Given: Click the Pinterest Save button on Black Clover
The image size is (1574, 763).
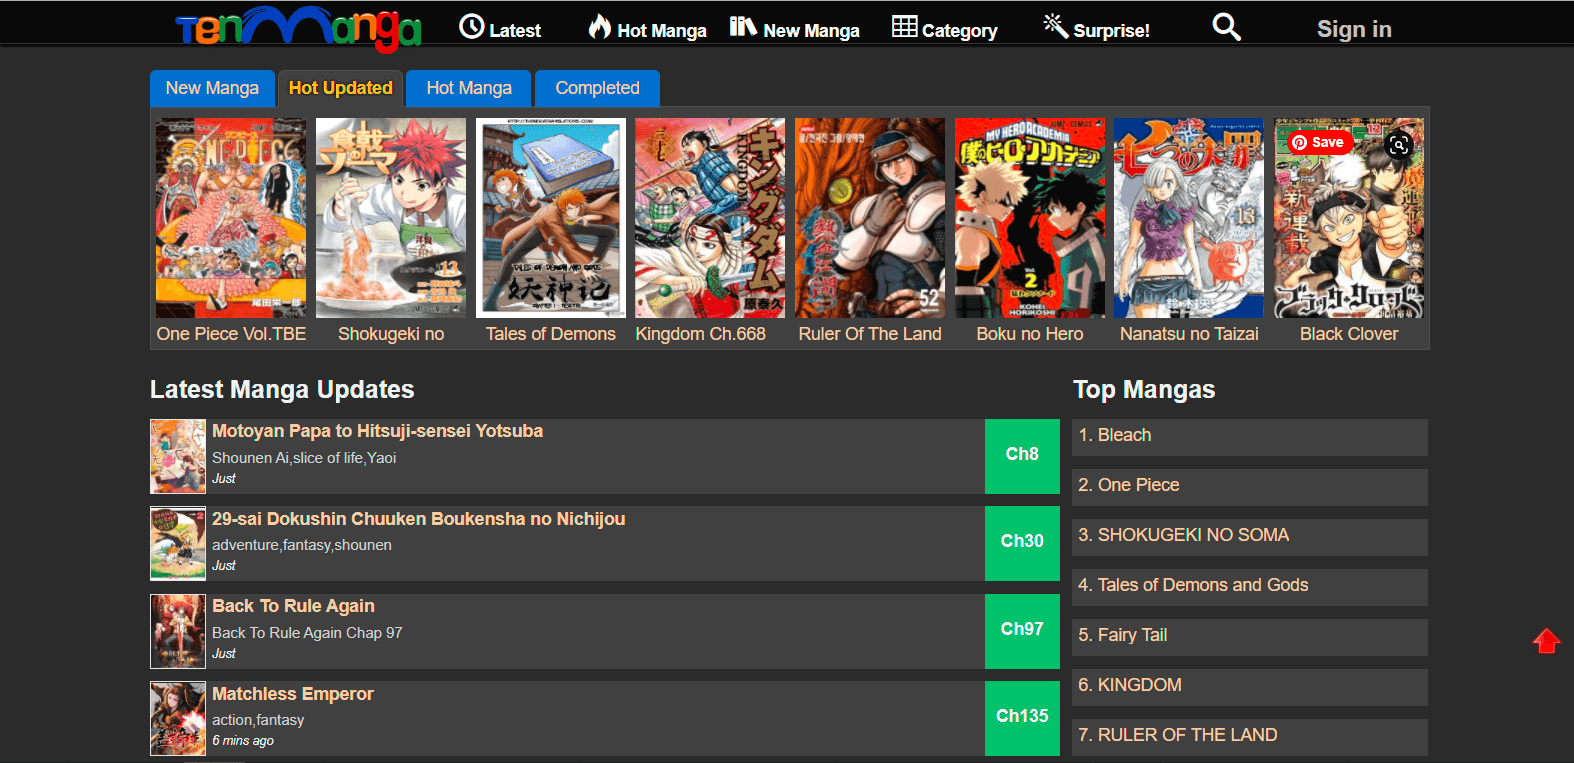Looking at the screenshot, I should [x=1318, y=142].
